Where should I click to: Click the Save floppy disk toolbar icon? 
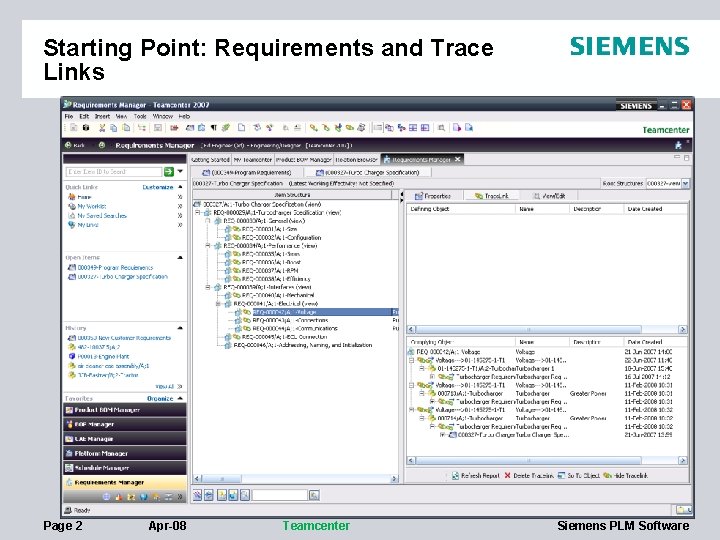tap(158, 128)
